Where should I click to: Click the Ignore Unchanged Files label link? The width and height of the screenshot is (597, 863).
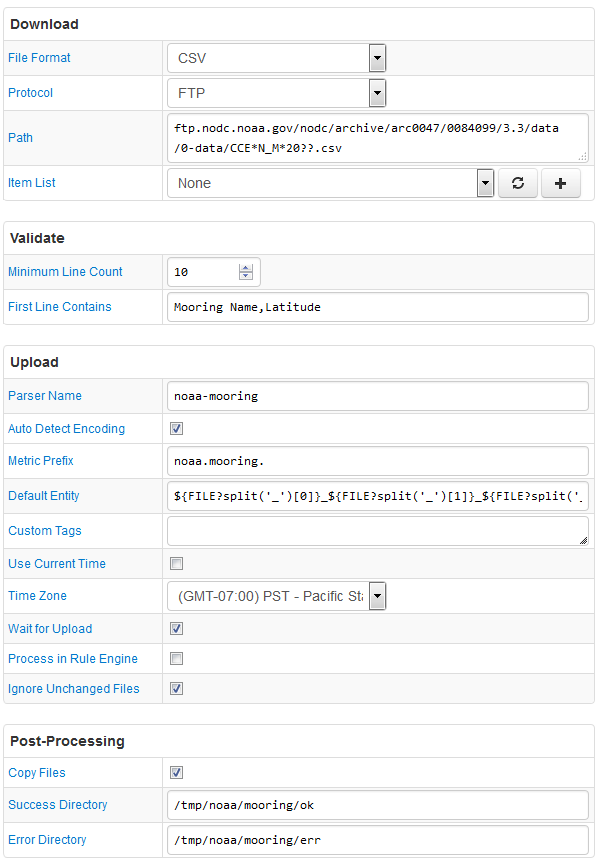(x=74, y=689)
